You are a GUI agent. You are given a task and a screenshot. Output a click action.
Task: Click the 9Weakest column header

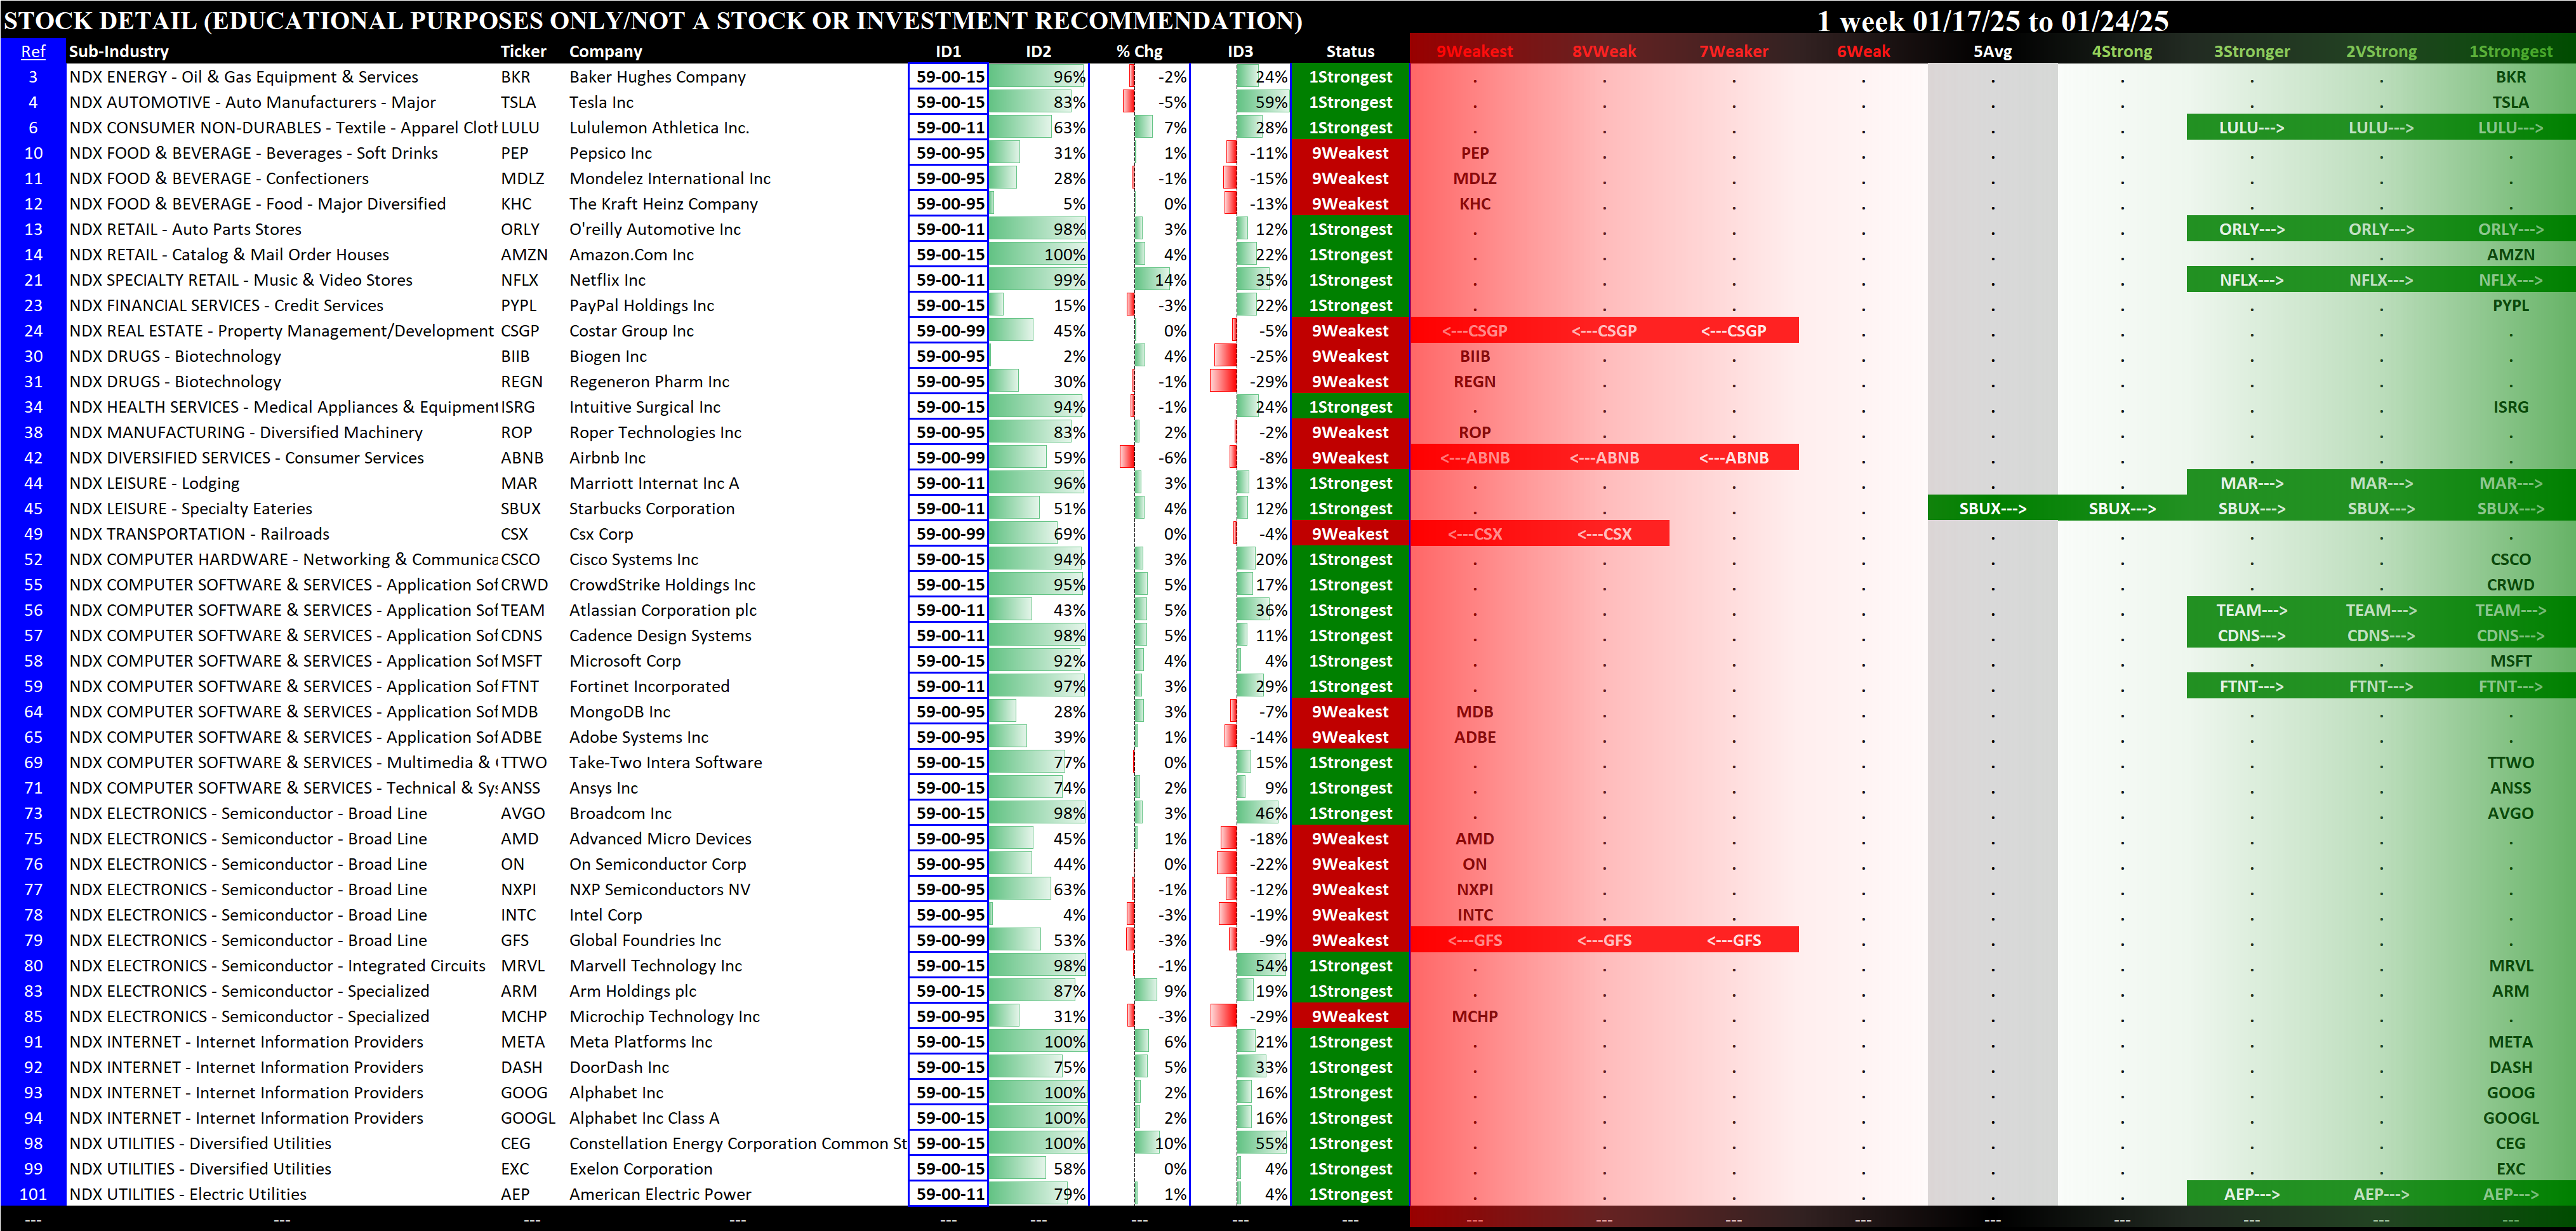coord(1474,51)
